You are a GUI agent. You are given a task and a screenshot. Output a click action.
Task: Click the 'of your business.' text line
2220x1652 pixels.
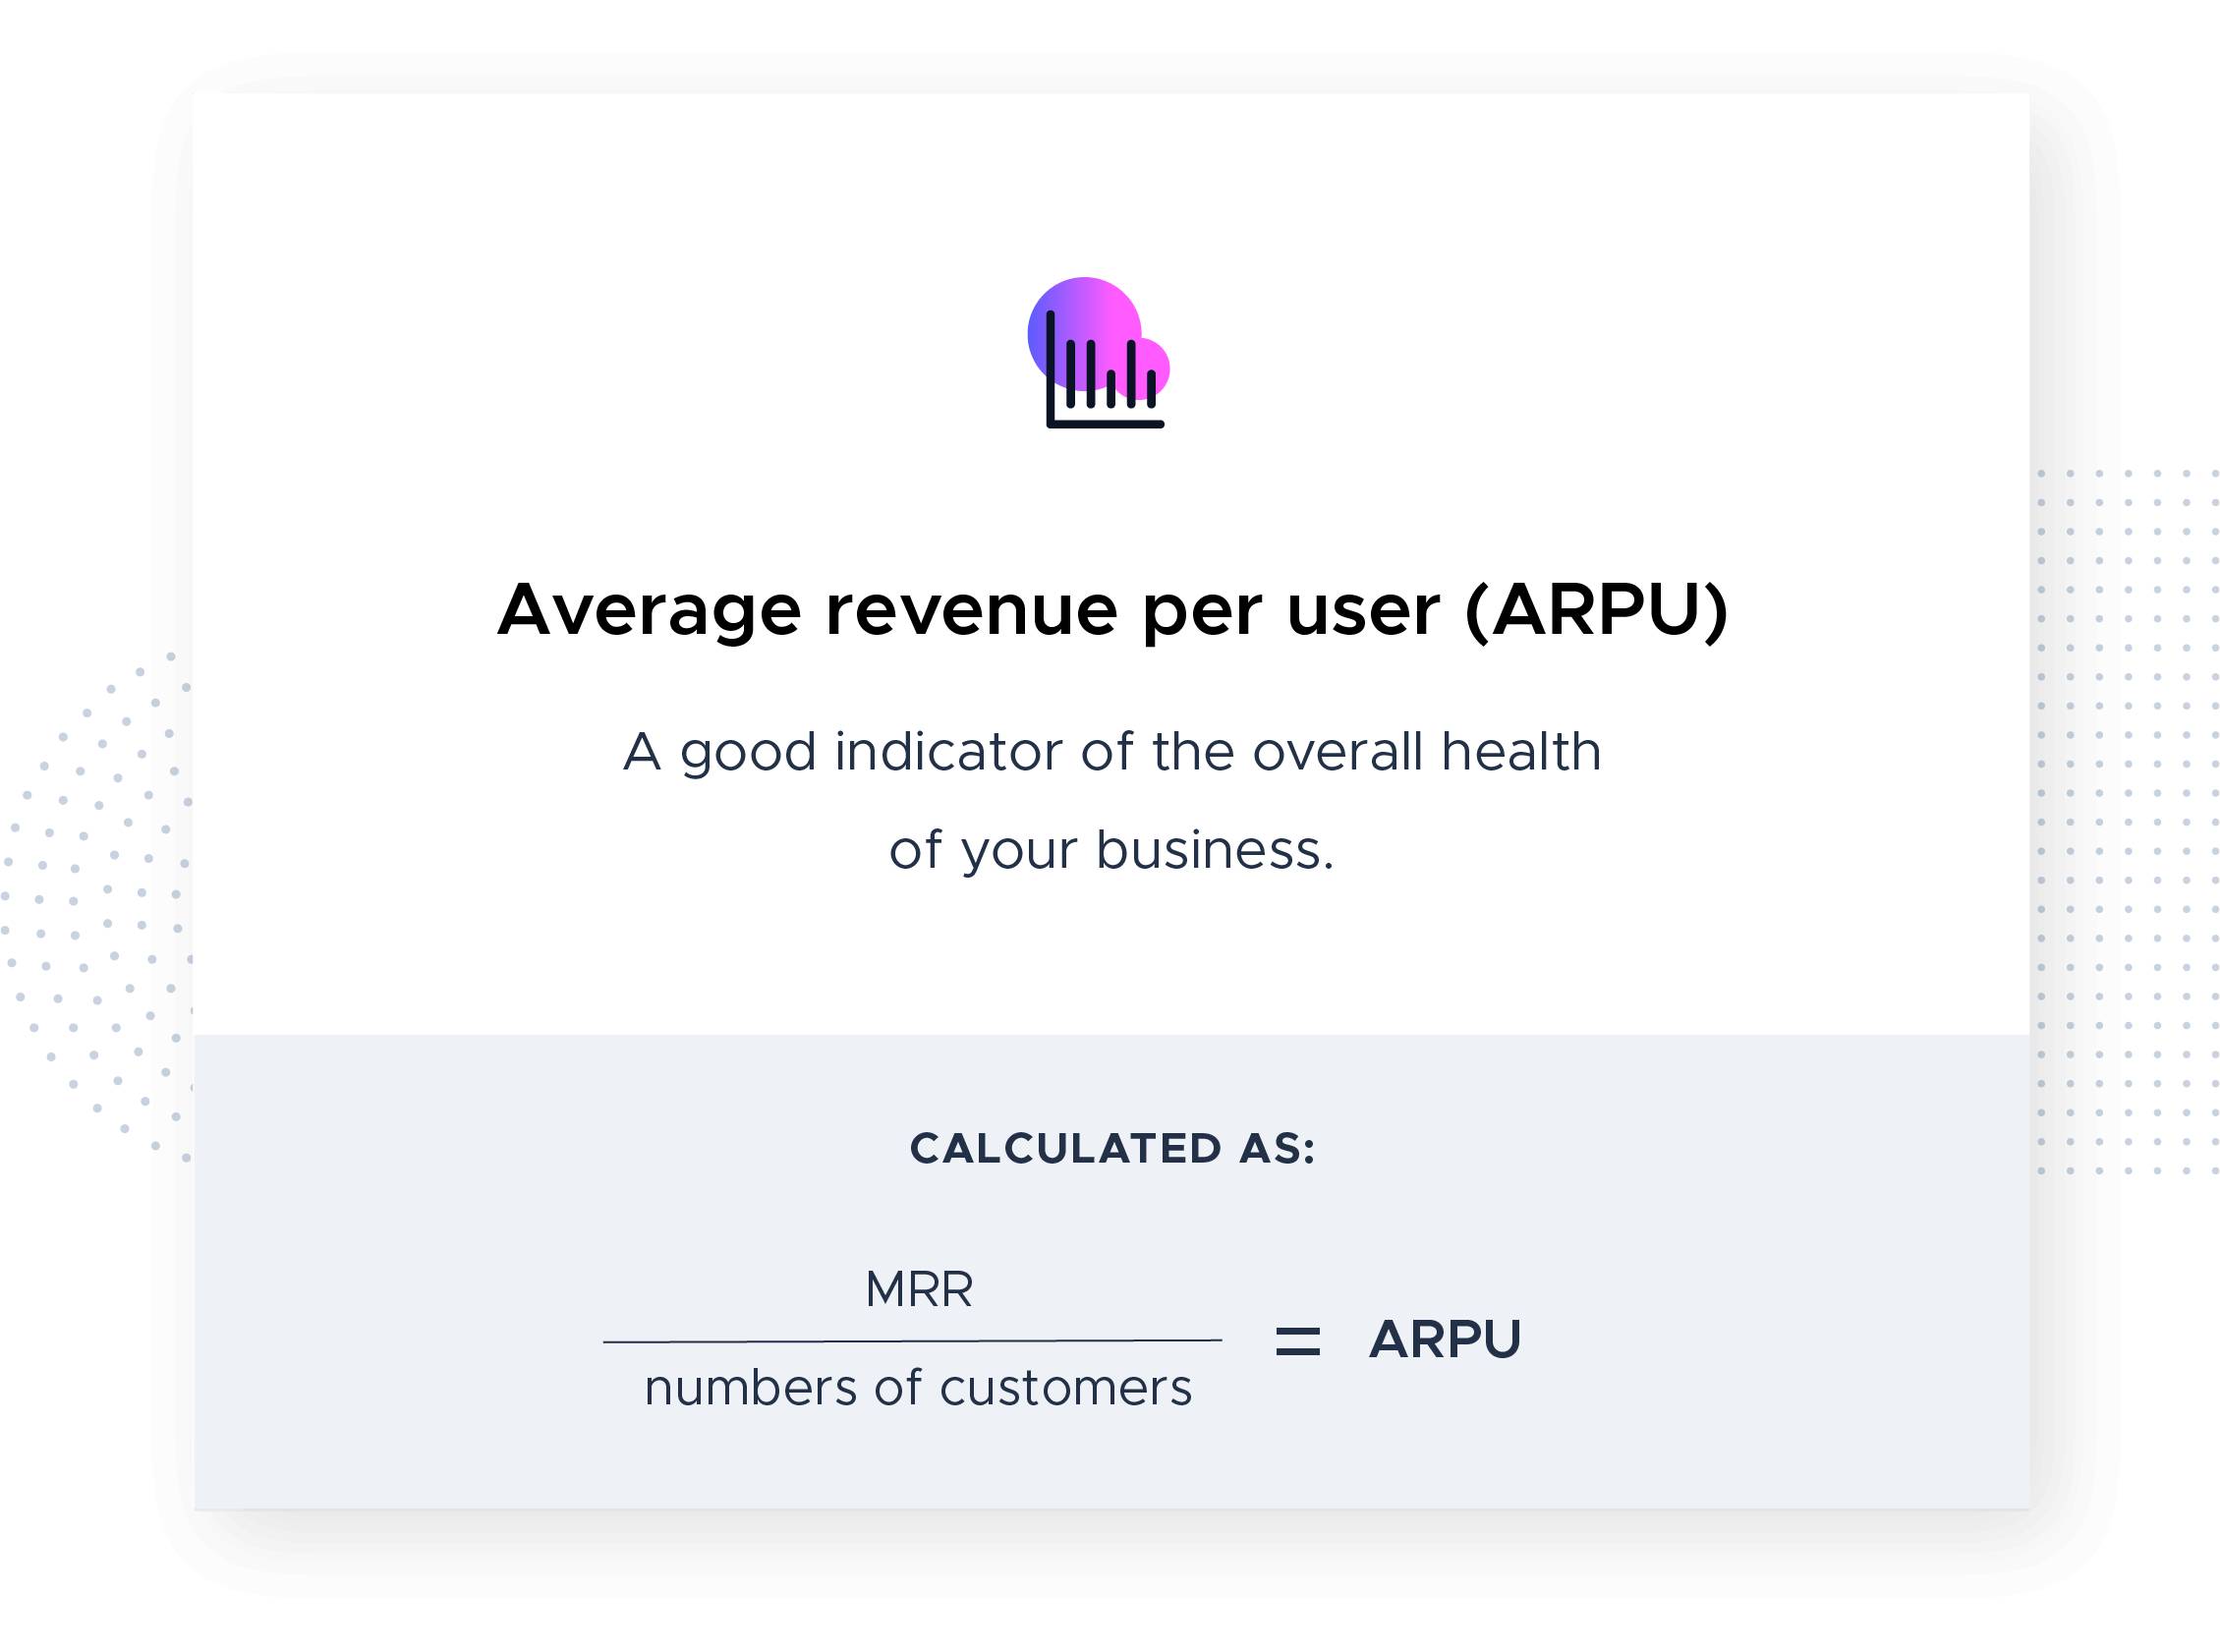tap(1112, 849)
